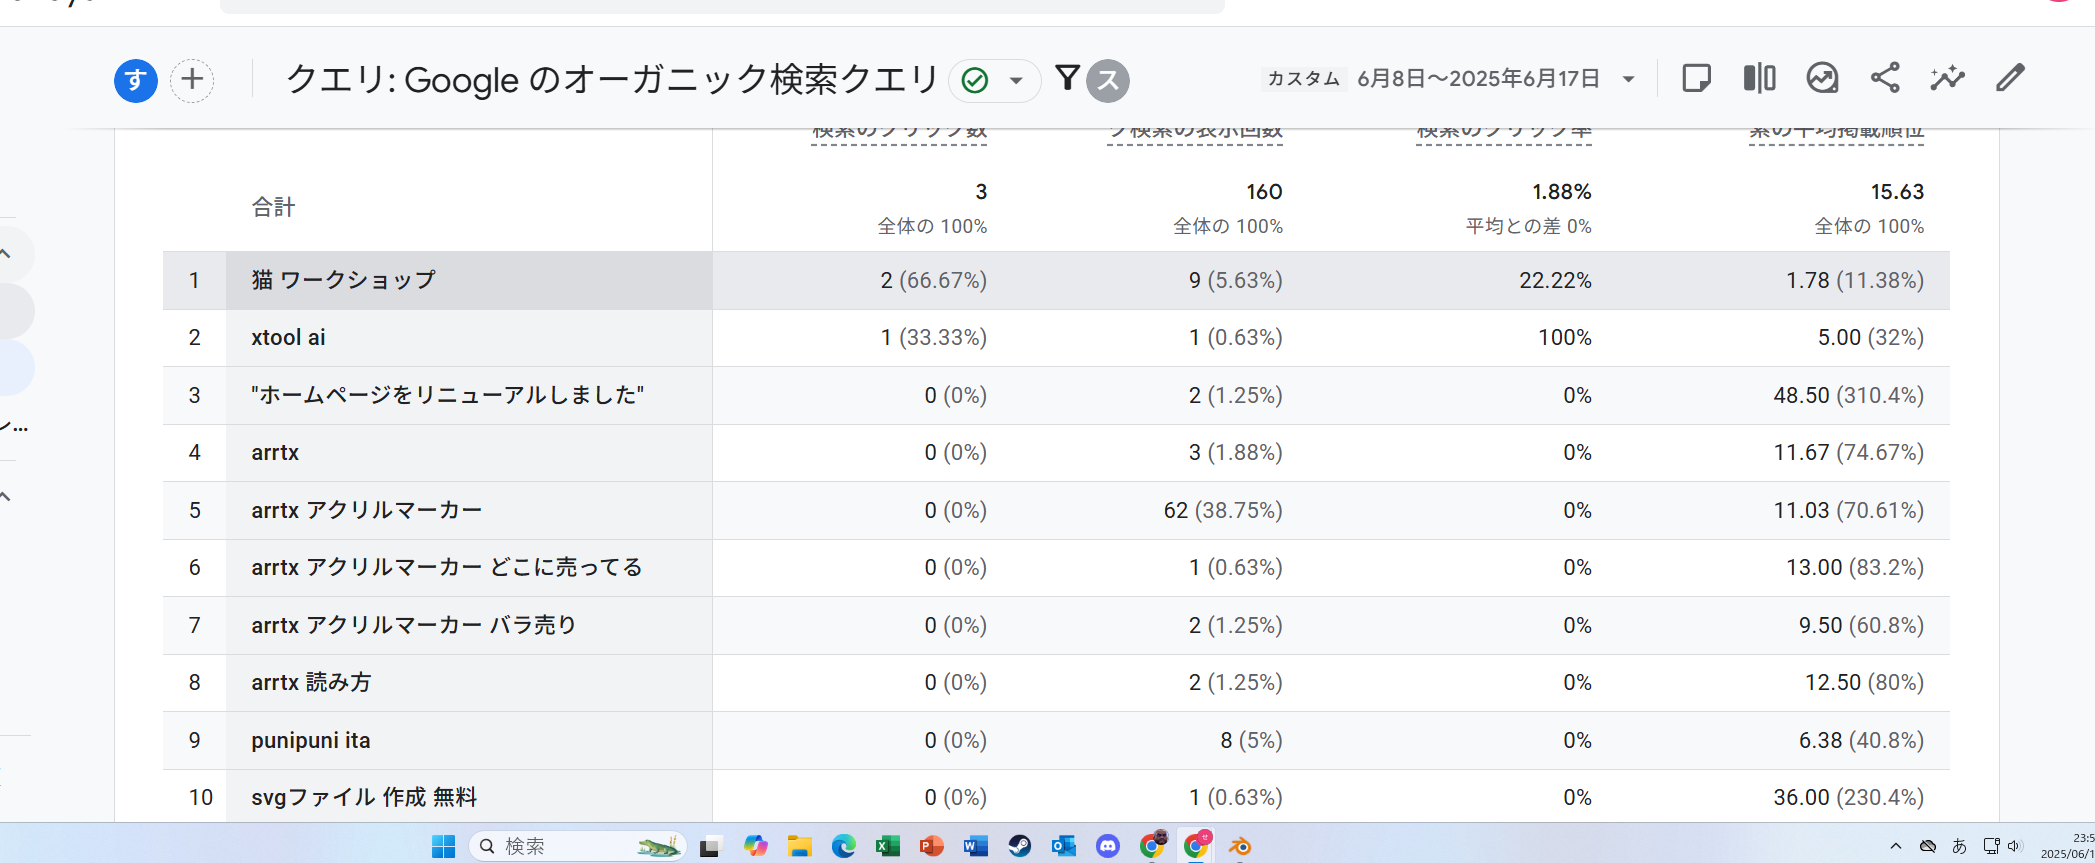Click the total CTR value 1.88%
This screenshot has height=863, width=2095.
1561,191
